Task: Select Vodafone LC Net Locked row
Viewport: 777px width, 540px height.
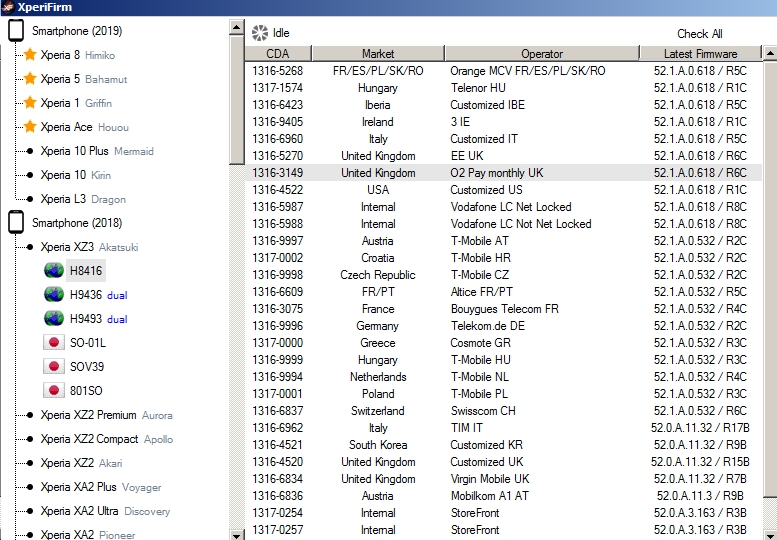Action: tap(503, 207)
